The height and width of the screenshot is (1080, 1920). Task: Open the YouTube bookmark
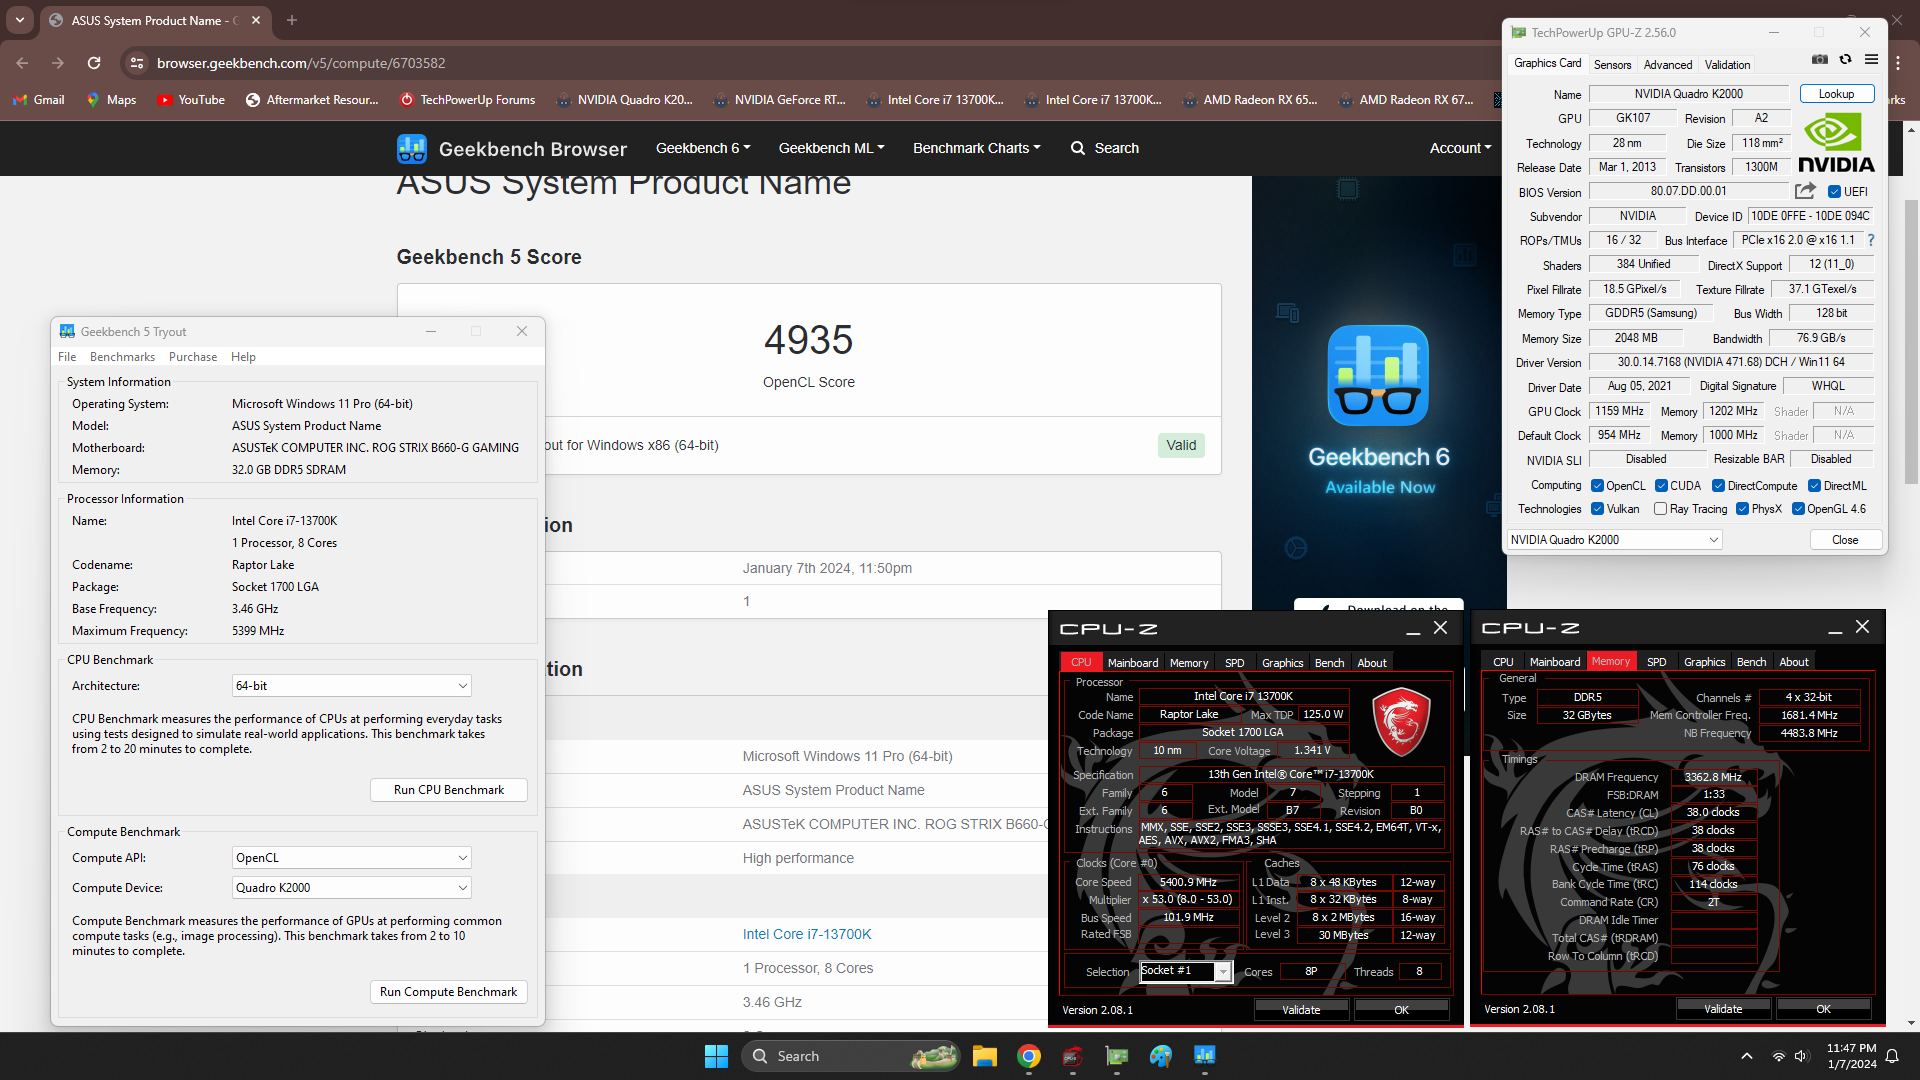point(191,100)
